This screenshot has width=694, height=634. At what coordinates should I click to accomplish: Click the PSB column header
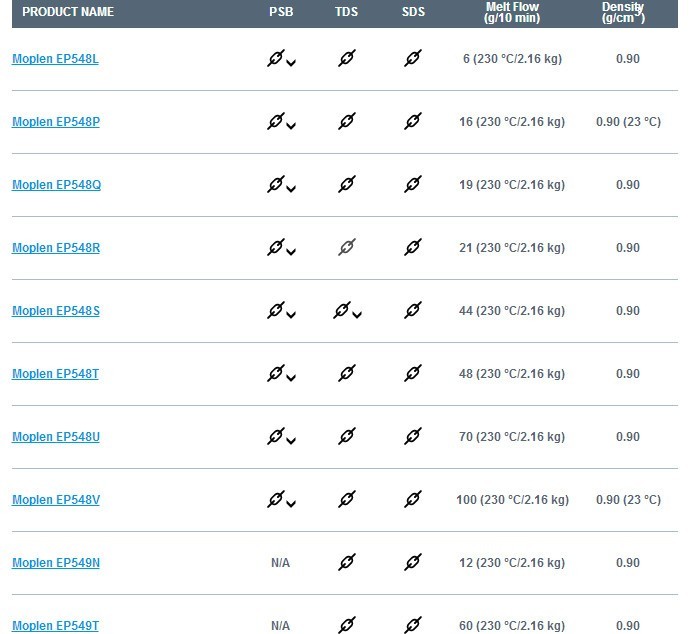point(281,12)
